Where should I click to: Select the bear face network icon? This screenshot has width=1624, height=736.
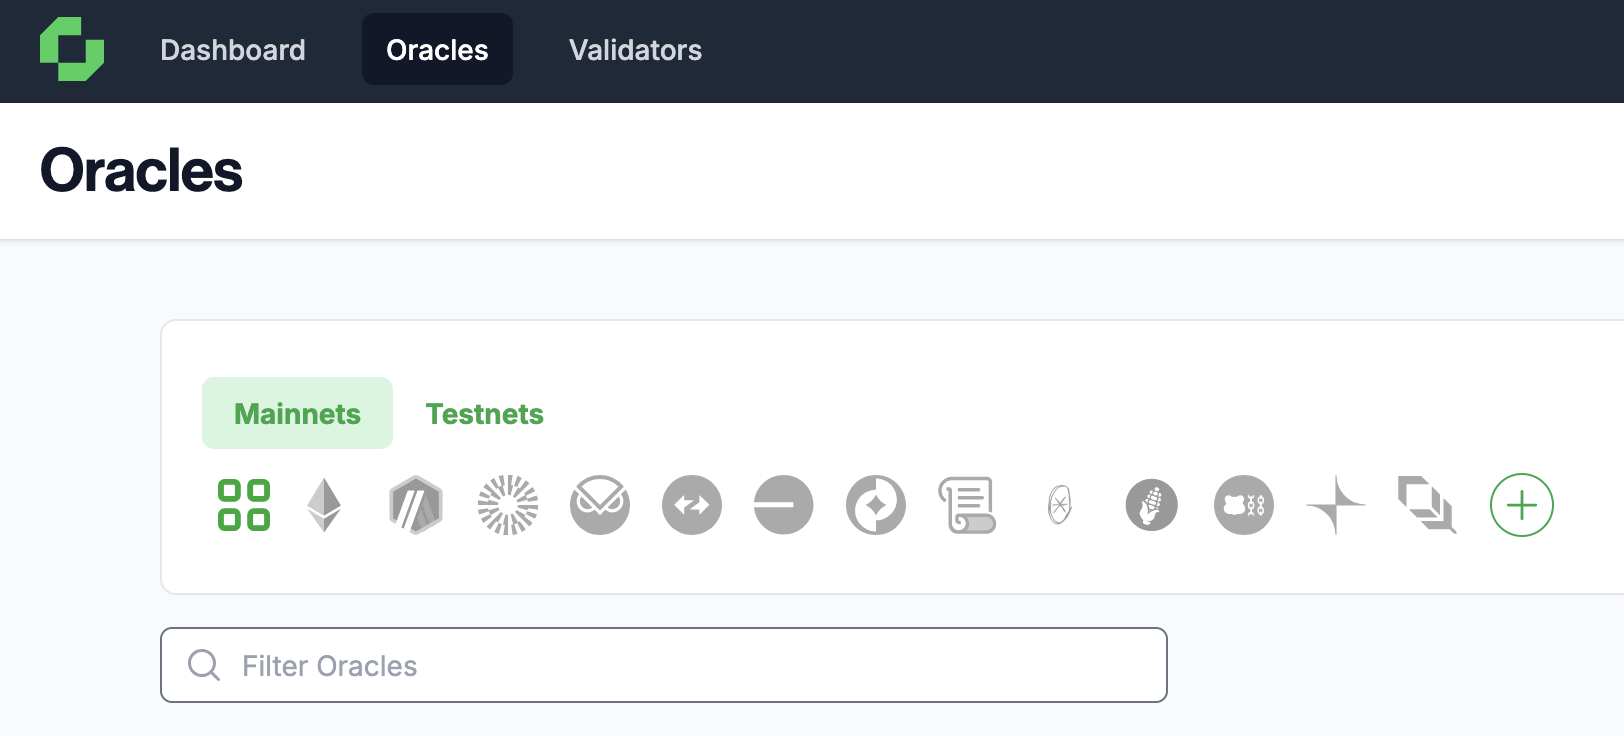[x=1244, y=505]
